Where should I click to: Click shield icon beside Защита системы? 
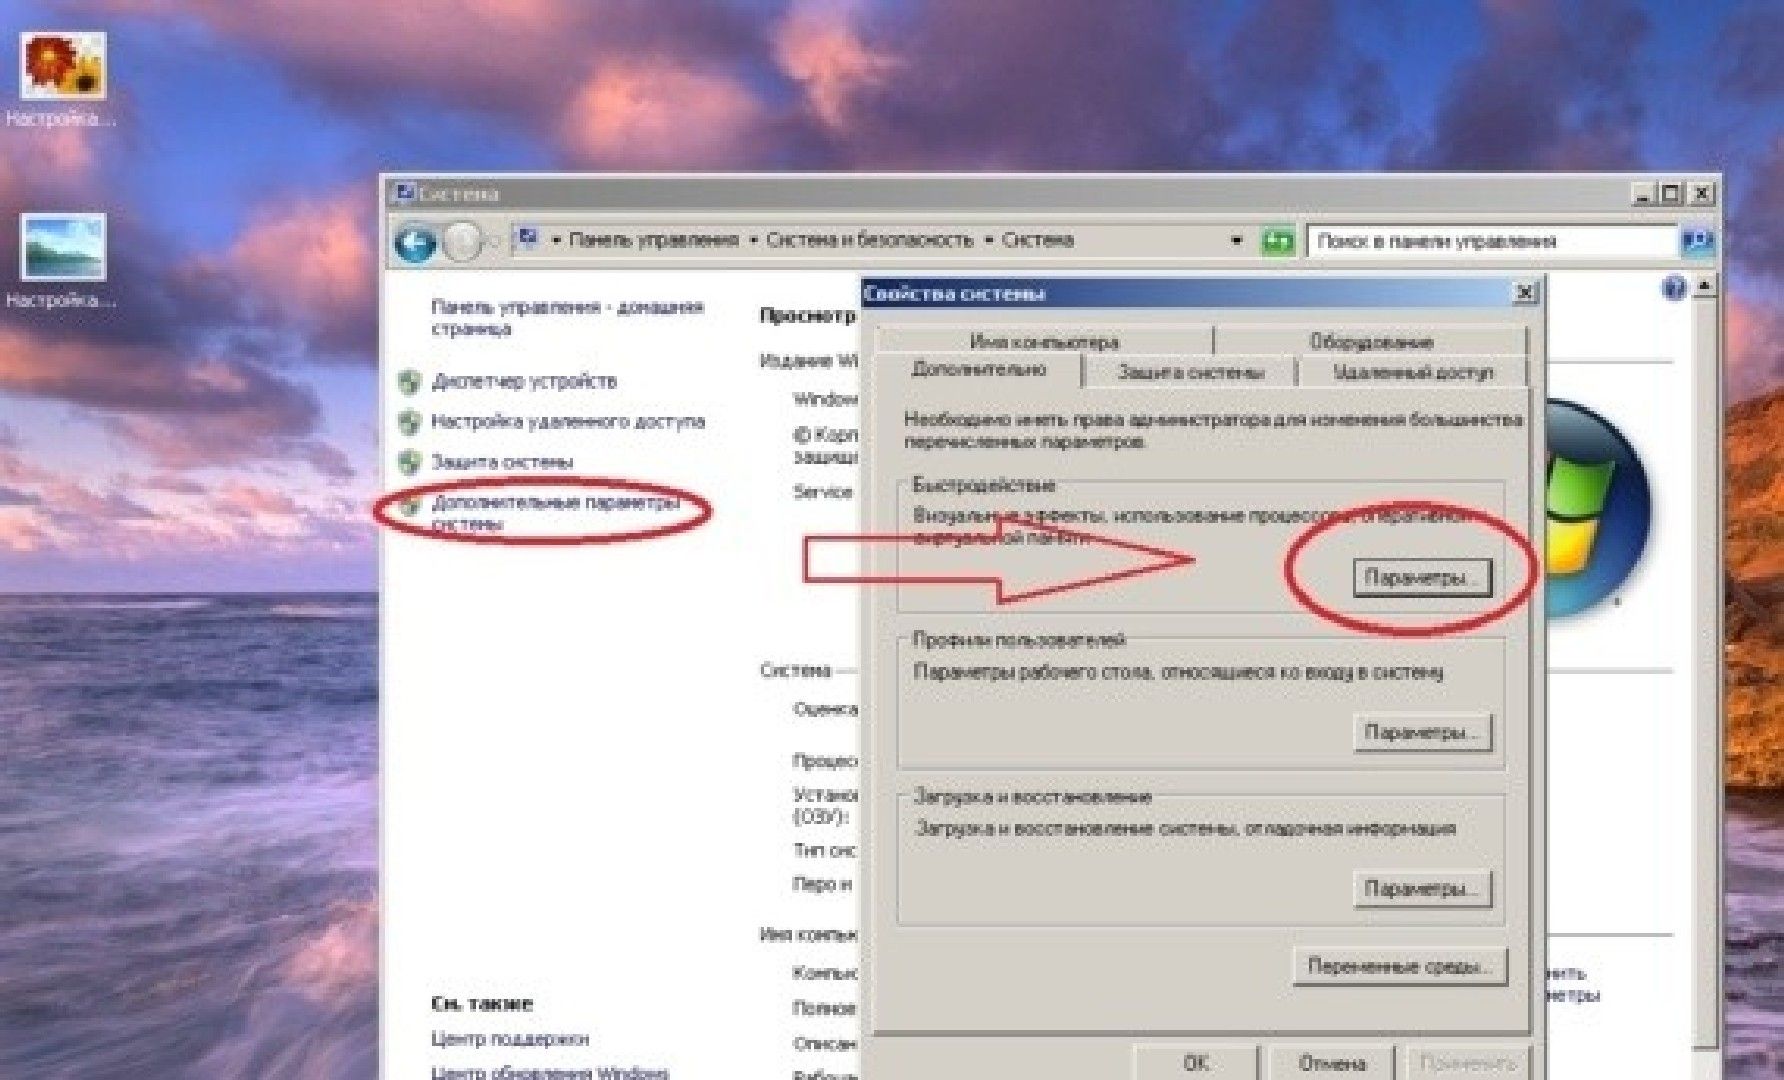click(409, 462)
